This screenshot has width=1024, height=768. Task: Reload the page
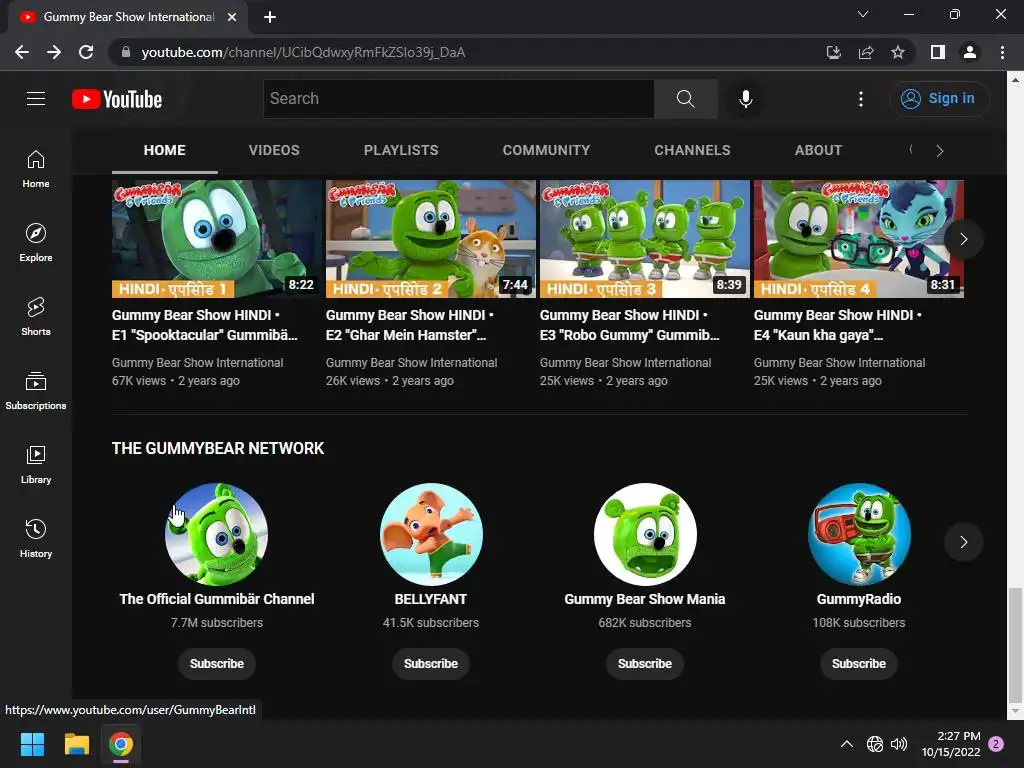click(x=86, y=52)
